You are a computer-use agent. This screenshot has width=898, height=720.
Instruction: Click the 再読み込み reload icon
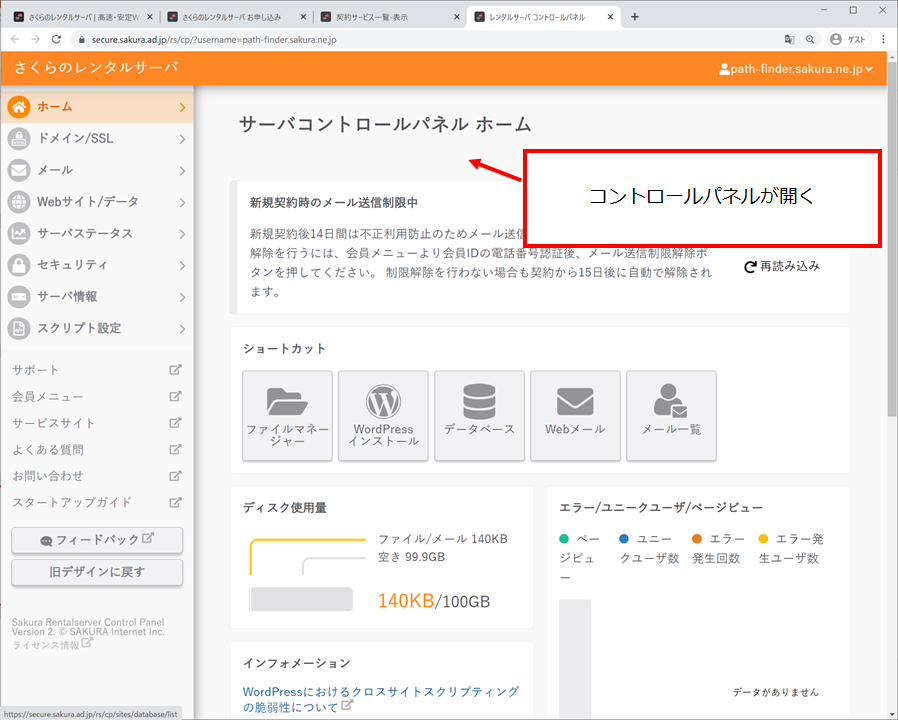[x=751, y=267]
